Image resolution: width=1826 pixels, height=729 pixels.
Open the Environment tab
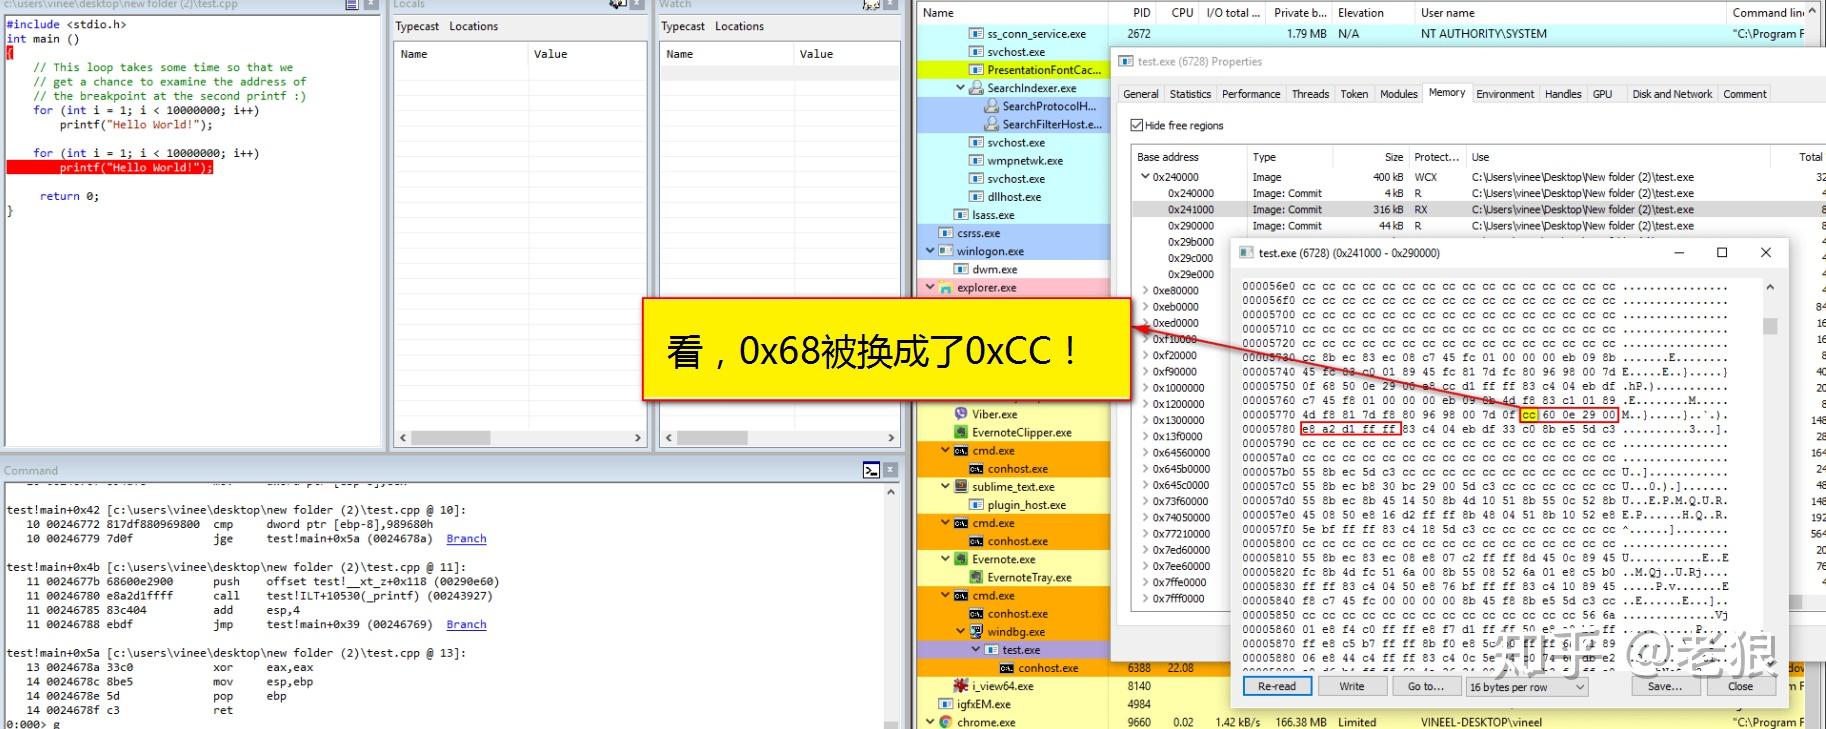click(x=1505, y=94)
